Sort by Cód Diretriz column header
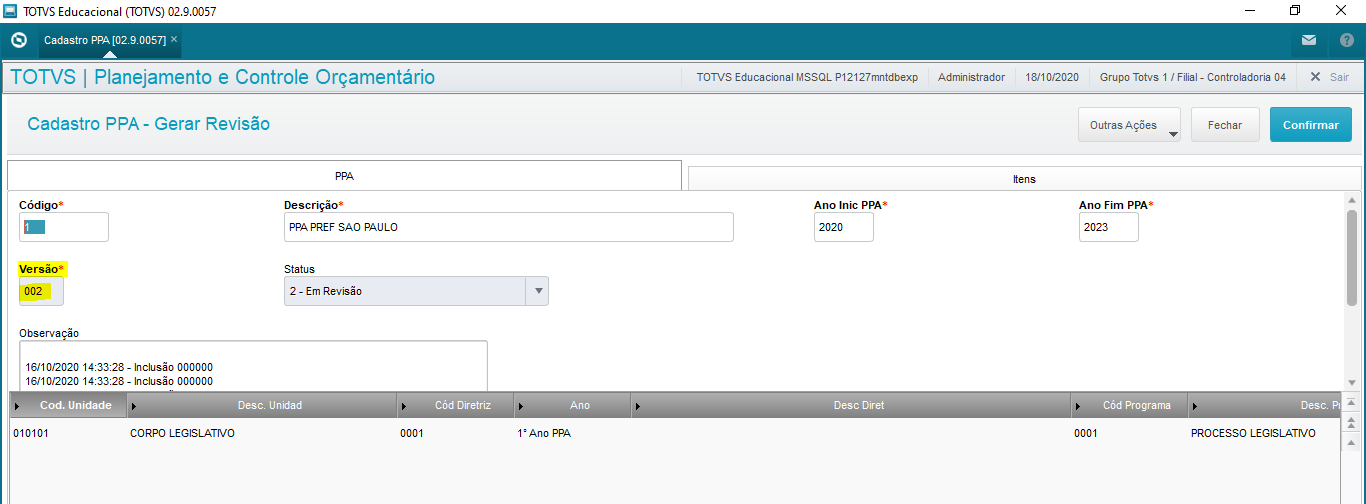Viewport: 1366px width, 504px height. 455,405
